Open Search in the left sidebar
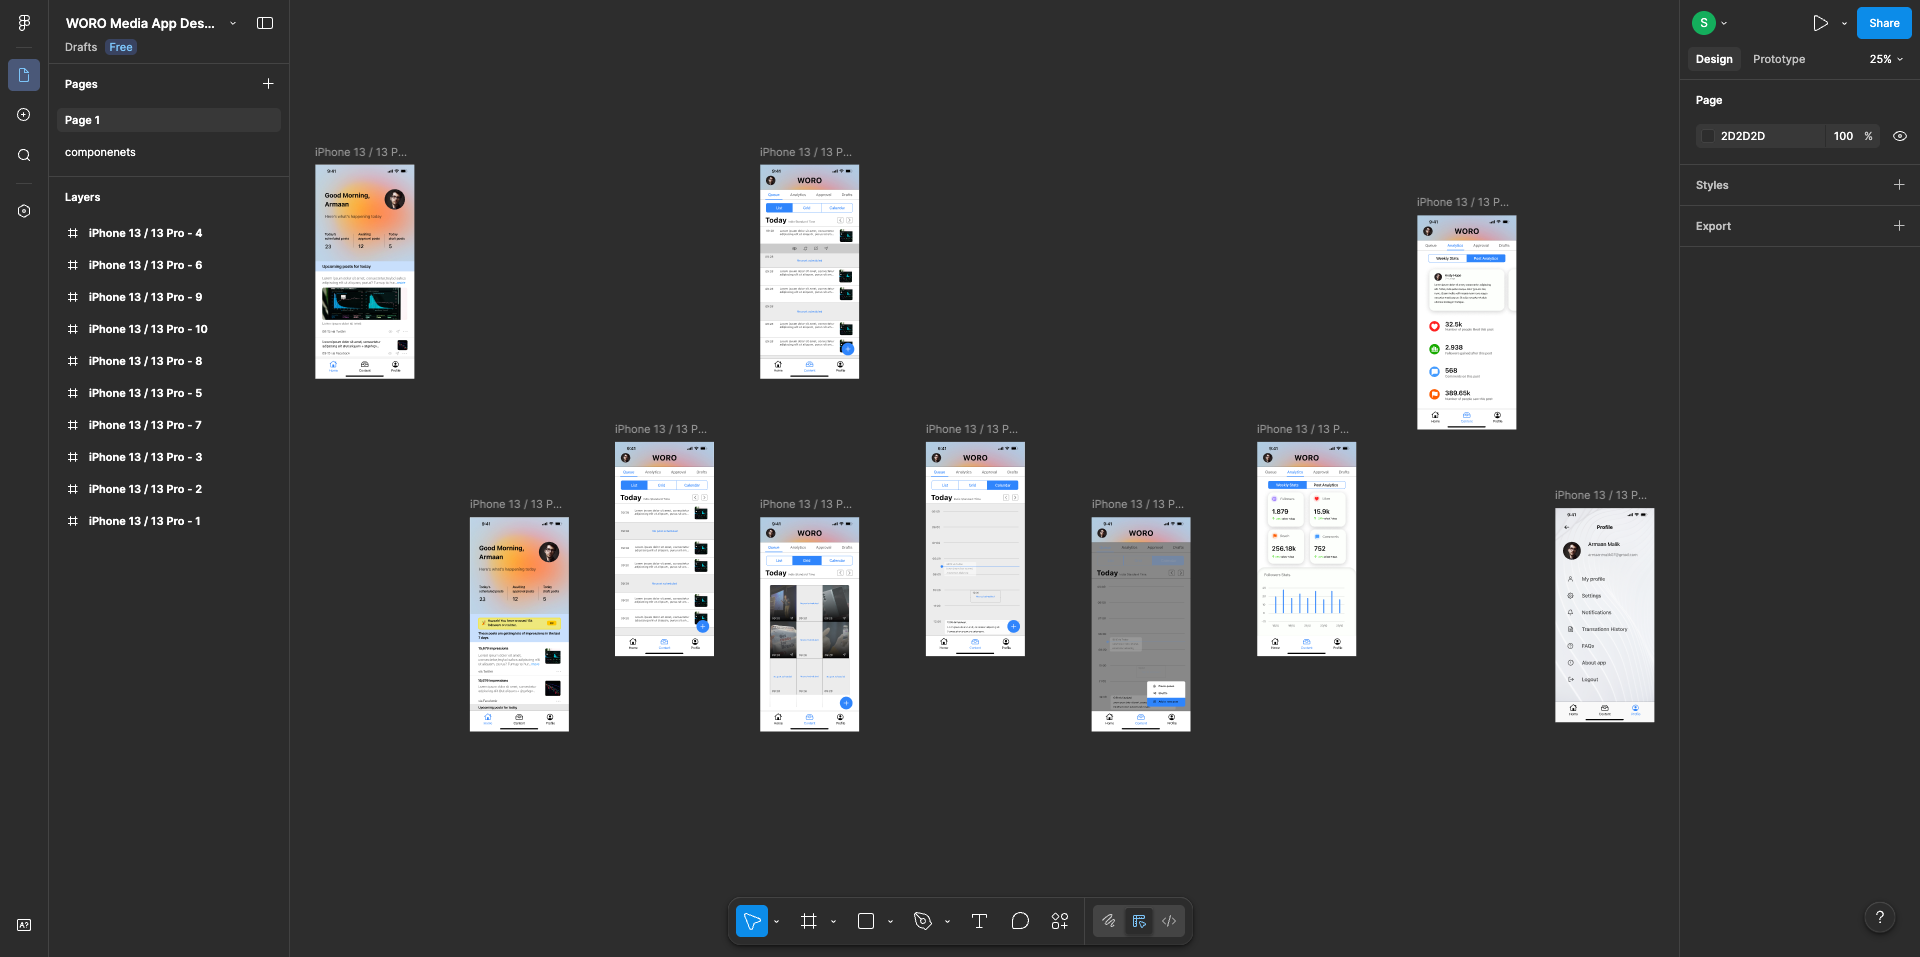Image resolution: width=1920 pixels, height=957 pixels. pos(23,155)
